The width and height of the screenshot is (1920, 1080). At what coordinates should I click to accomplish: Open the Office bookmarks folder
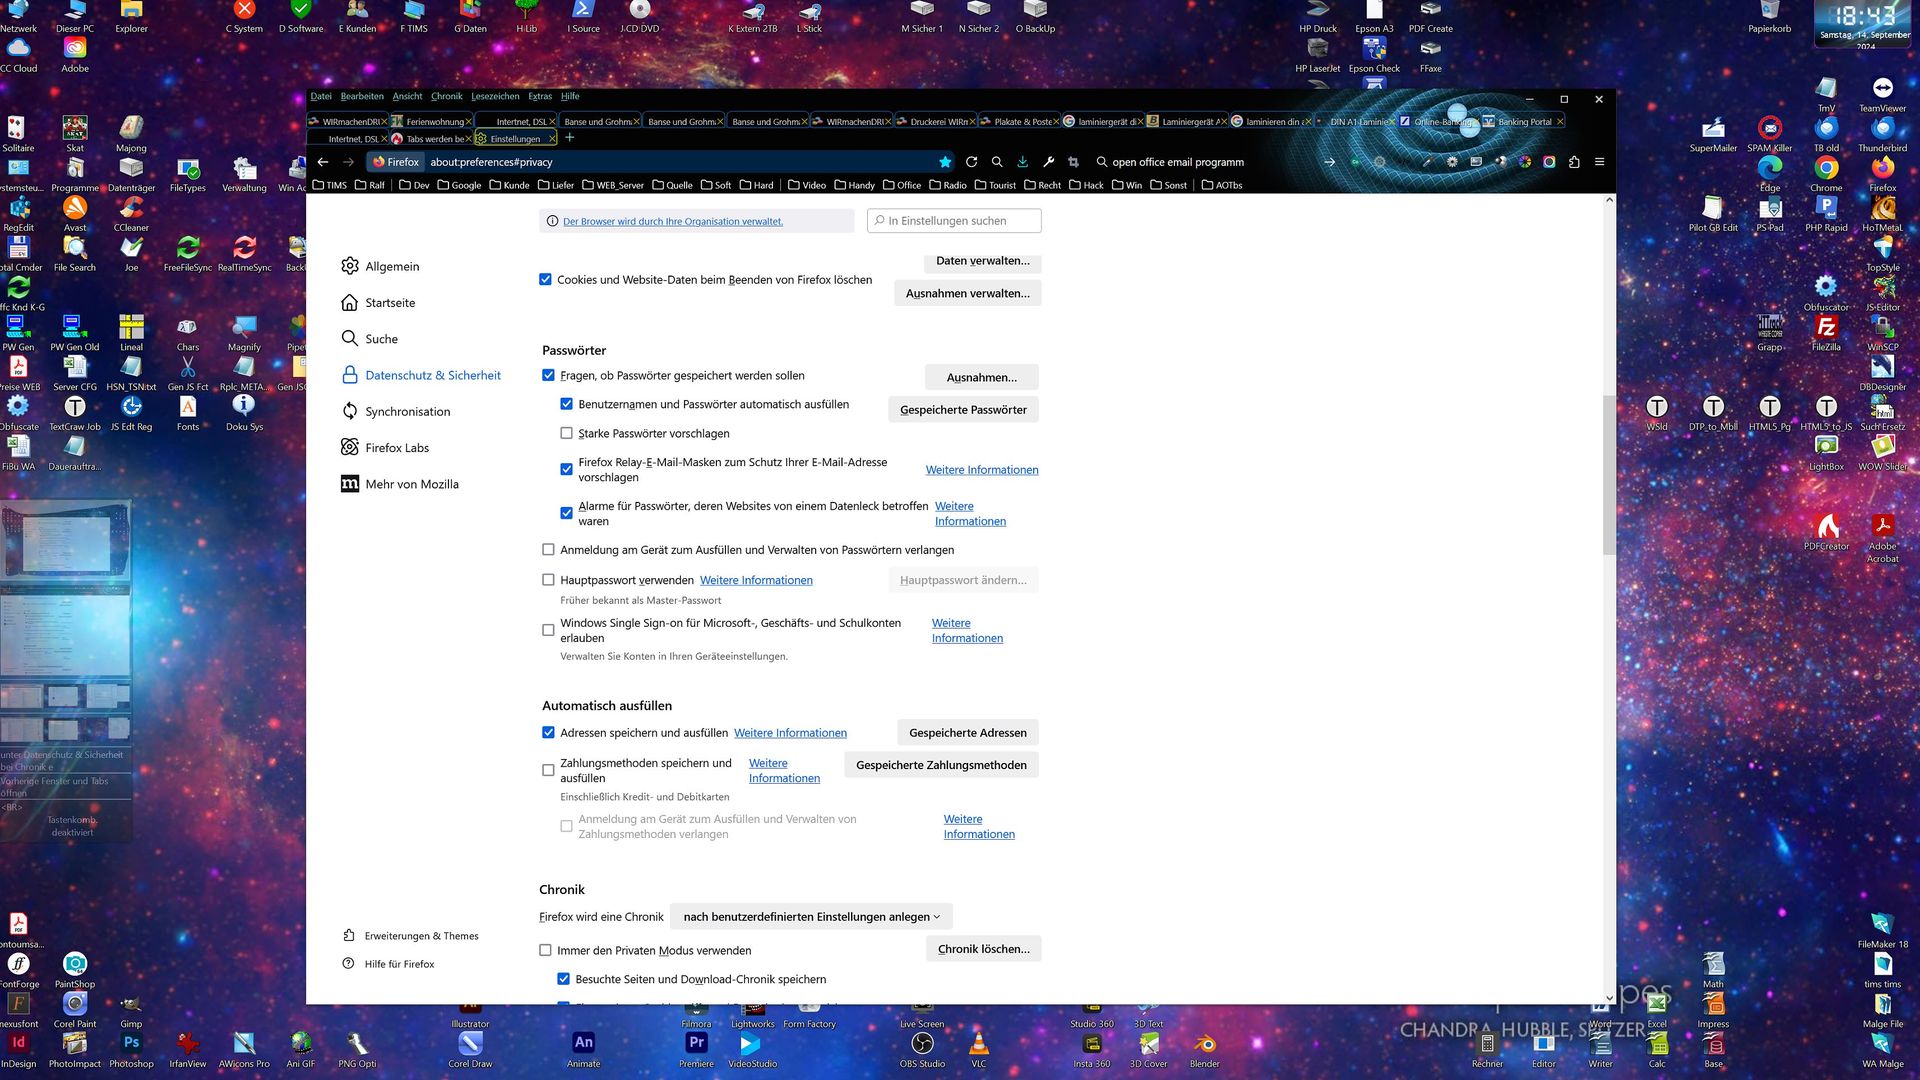coord(902,185)
